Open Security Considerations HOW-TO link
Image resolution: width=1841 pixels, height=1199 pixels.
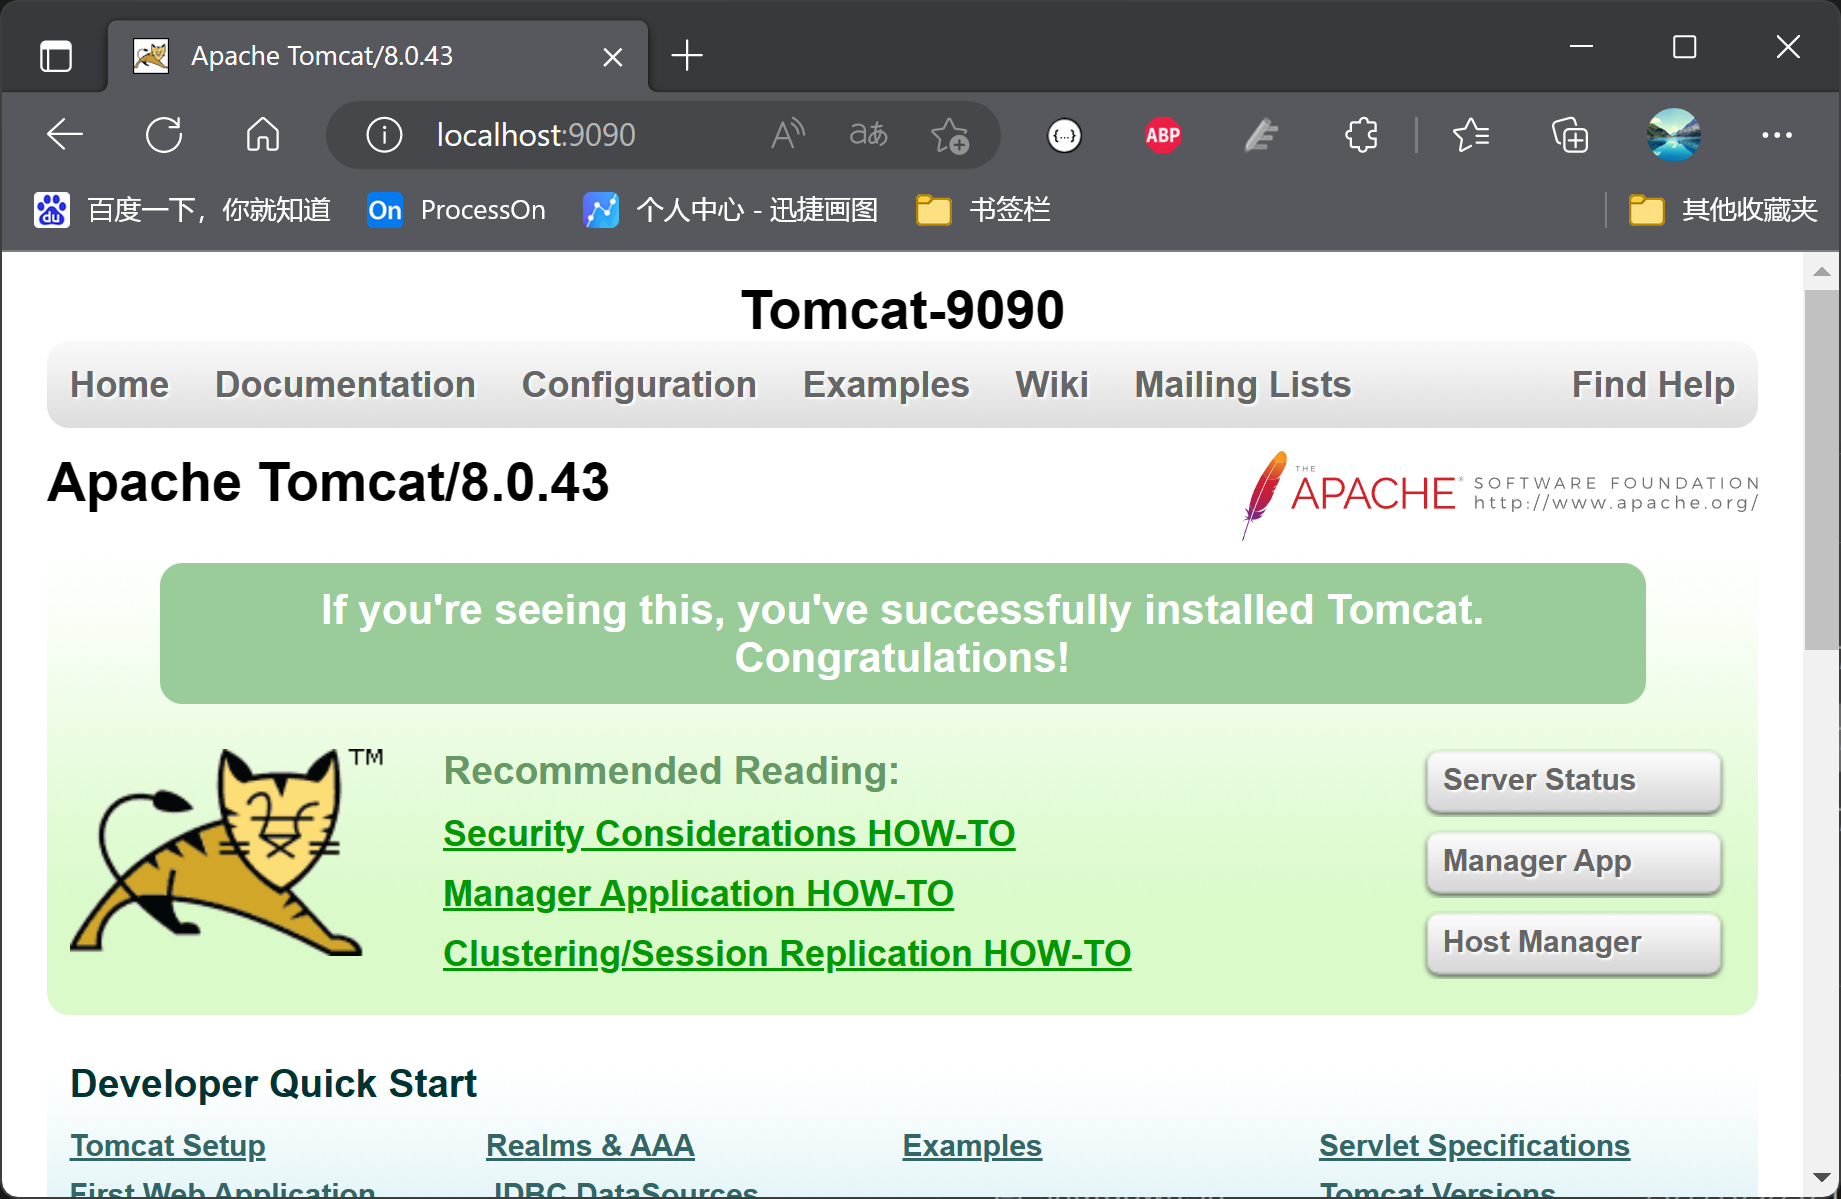click(729, 833)
